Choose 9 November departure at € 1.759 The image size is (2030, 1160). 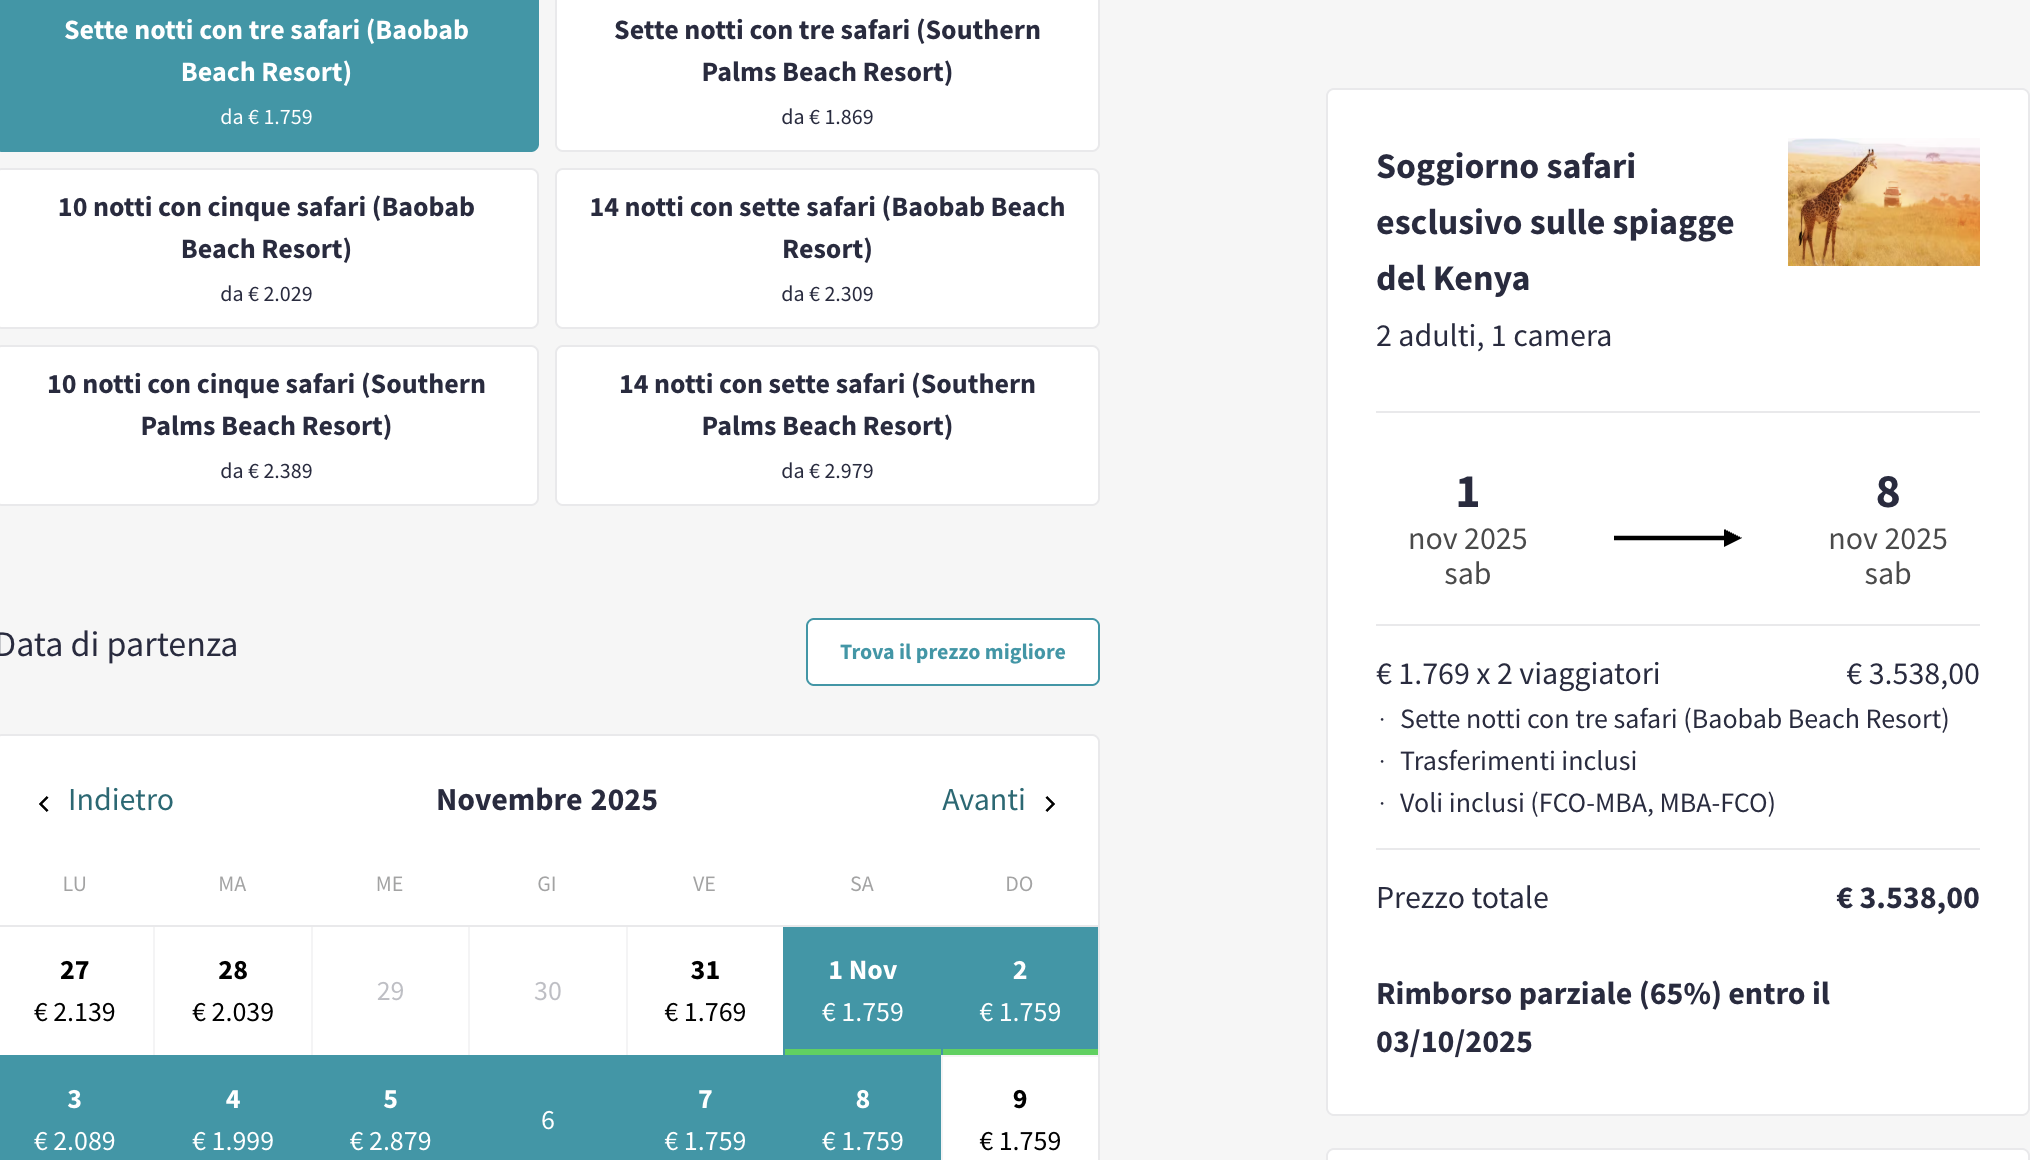click(x=1020, y=1118)
